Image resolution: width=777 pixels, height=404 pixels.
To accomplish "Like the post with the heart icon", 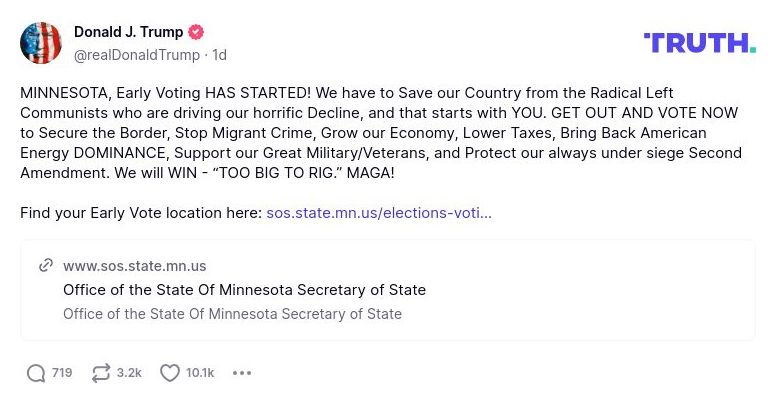I will pyautogui.click(x=170, y=373).
